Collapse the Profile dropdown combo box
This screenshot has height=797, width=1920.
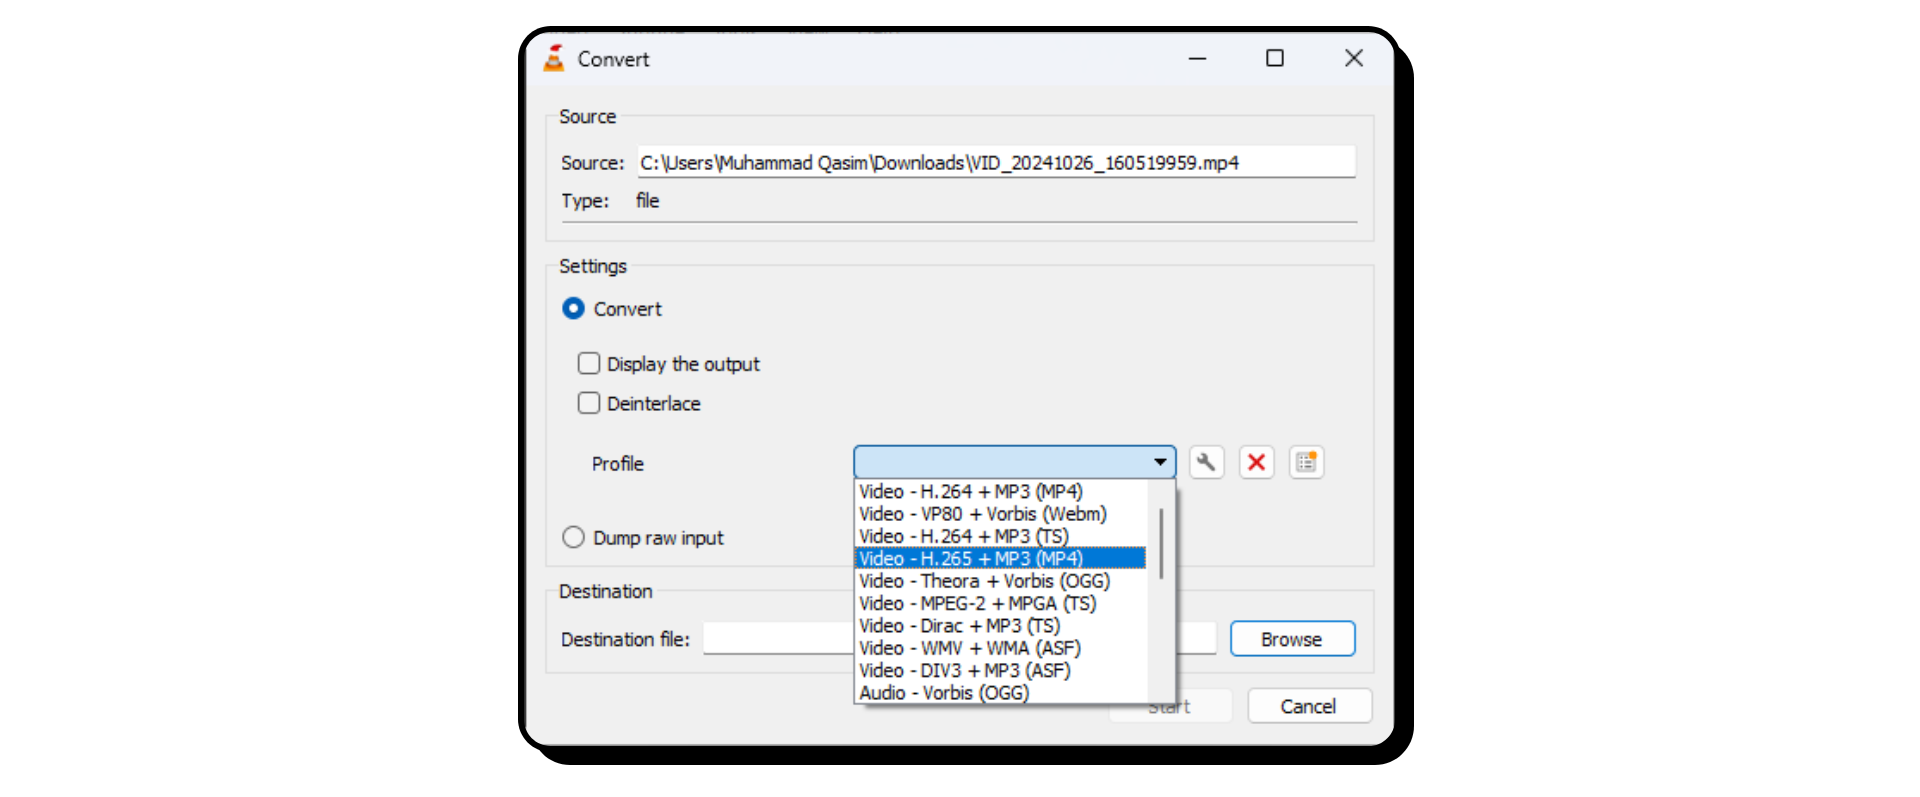coord(1014,462)
